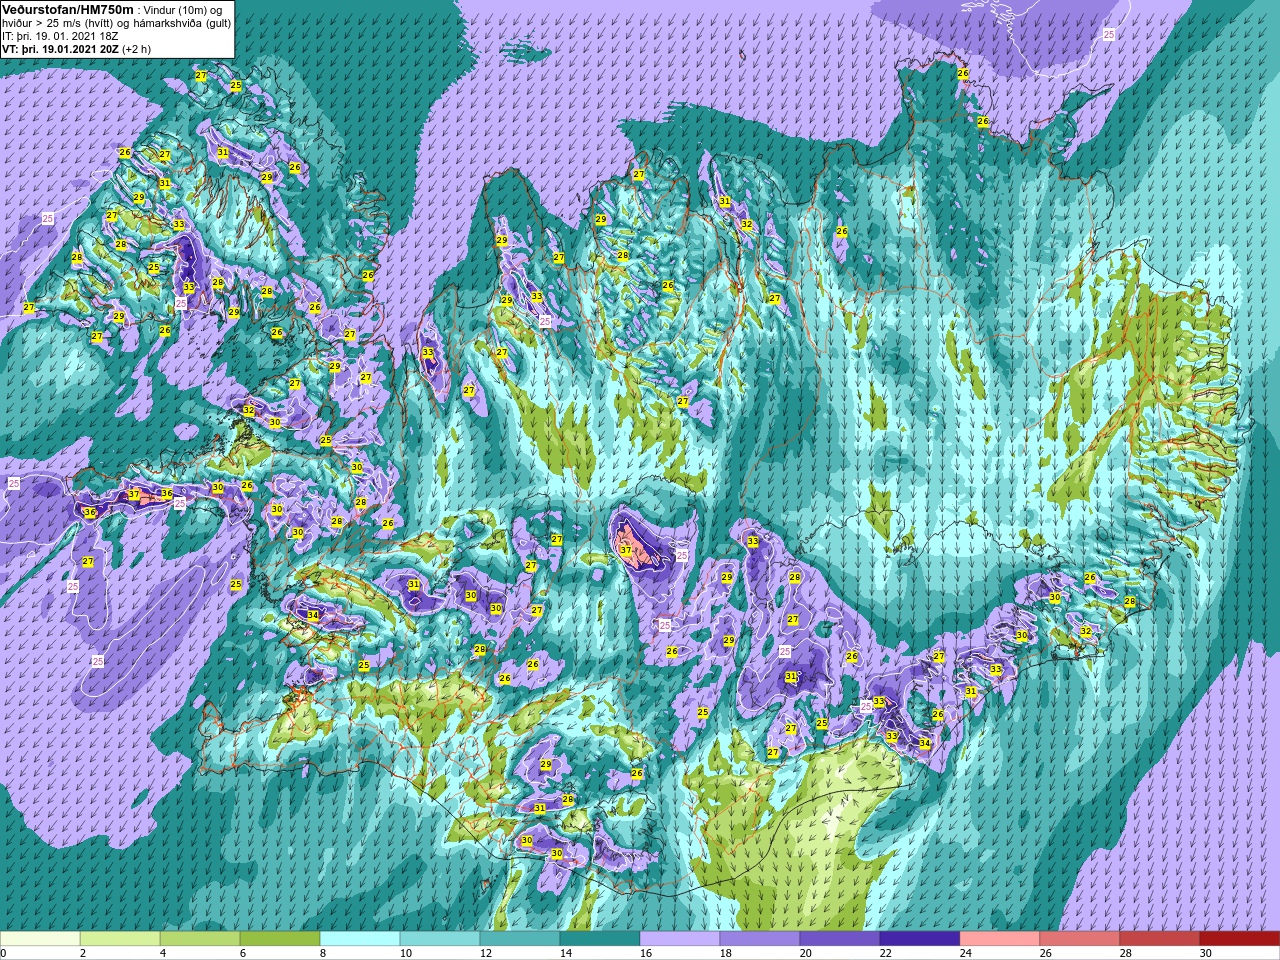
Task: Pick the indigo 22–24 legend swatch
Action: tap(920, 939)
